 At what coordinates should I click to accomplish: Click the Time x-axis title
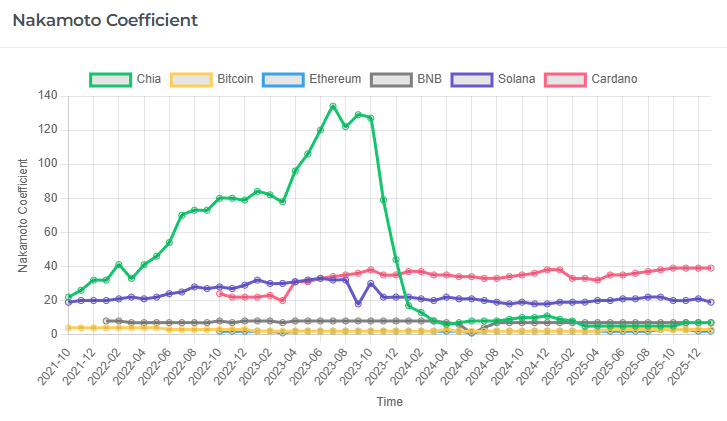[390, 402]
